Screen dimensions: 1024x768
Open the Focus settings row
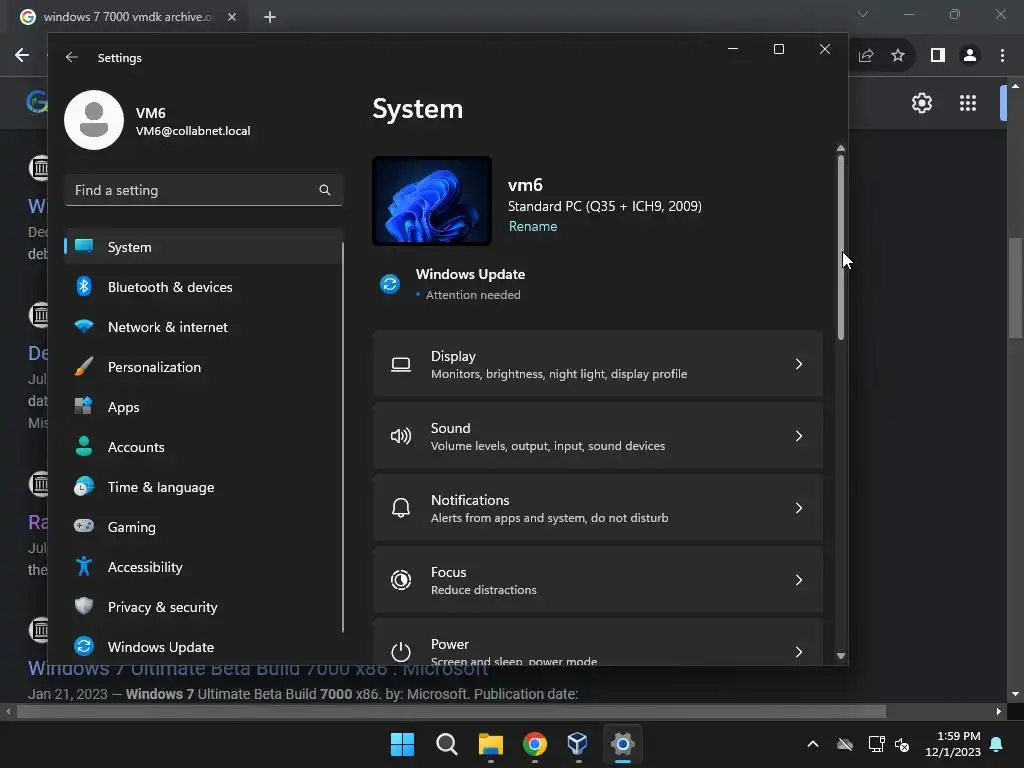(598, 579)
